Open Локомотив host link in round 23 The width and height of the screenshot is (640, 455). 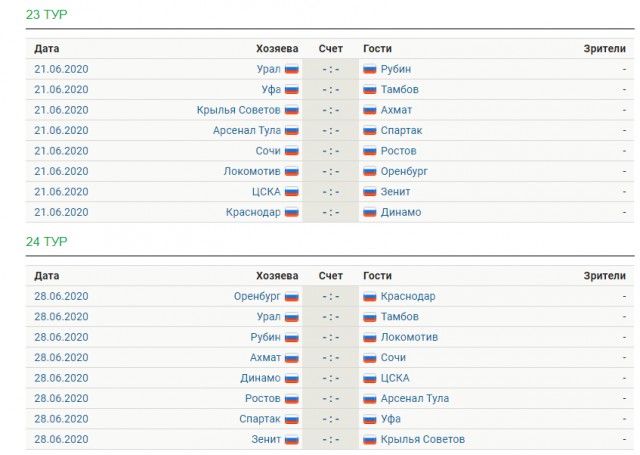click(252, 171)
